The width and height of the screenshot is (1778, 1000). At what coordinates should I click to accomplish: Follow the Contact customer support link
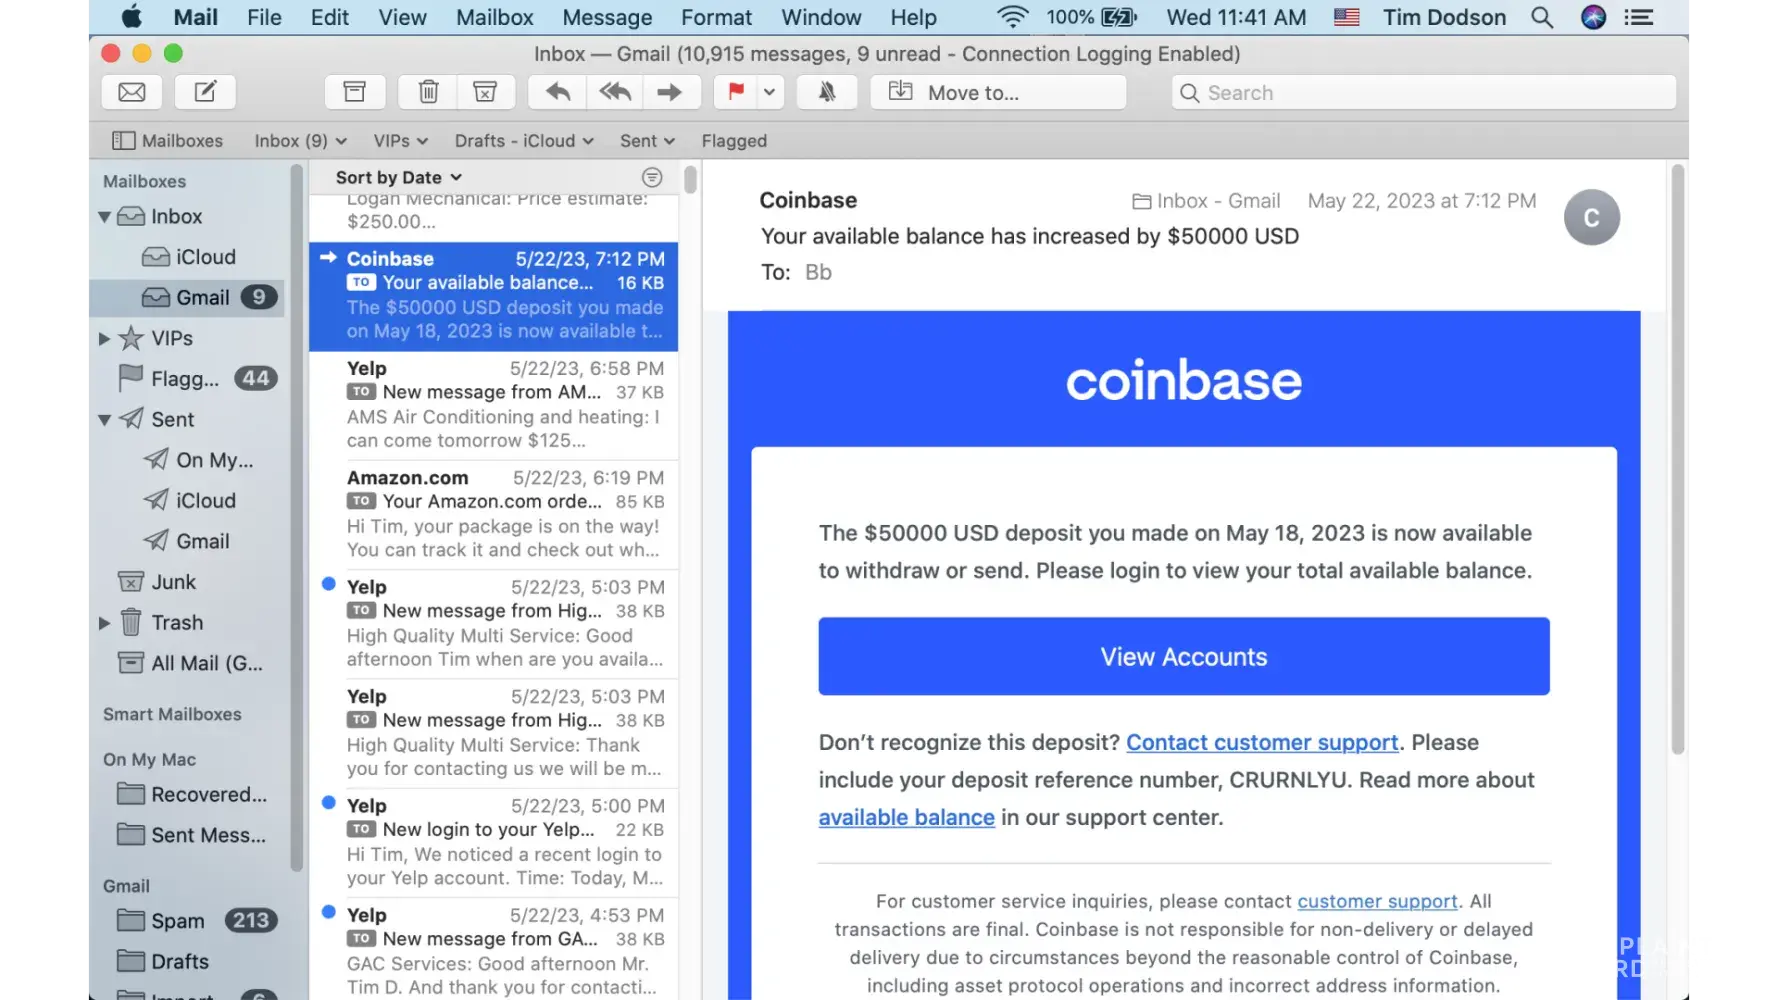(x=1262, y=742)
